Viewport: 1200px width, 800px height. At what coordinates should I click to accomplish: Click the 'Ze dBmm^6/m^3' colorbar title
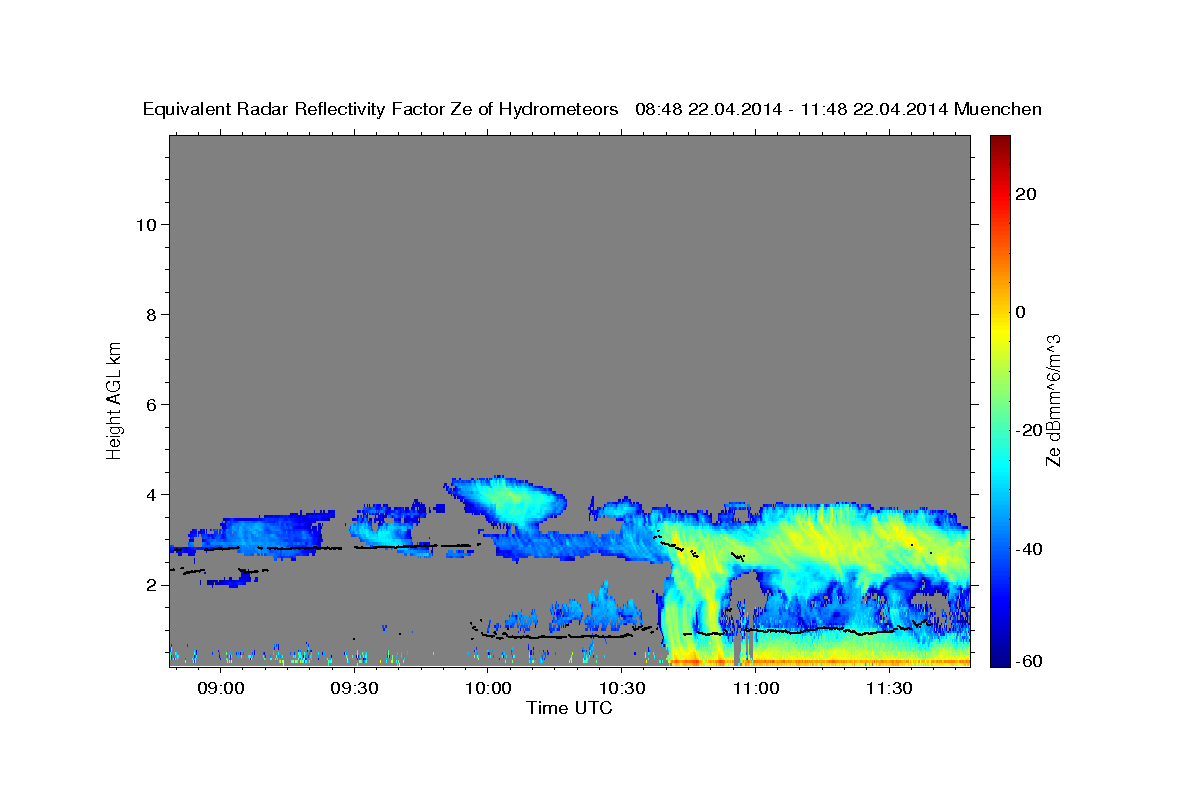pos(1053,400)
